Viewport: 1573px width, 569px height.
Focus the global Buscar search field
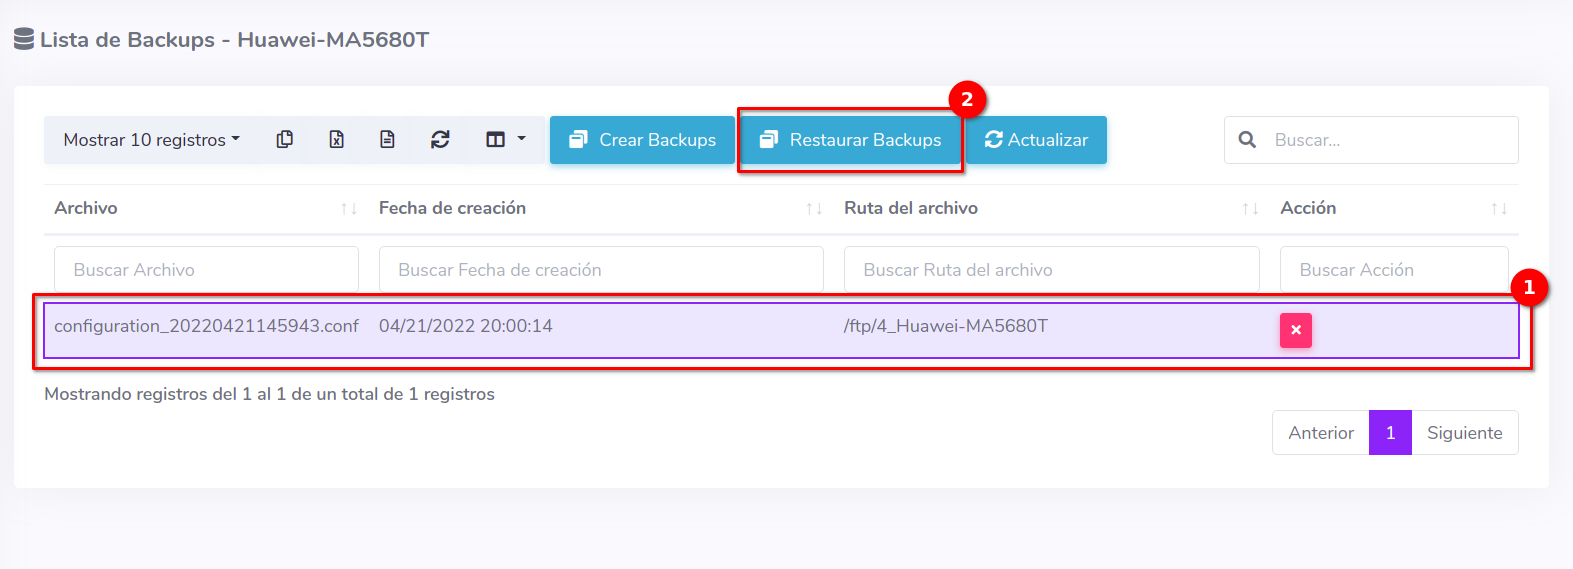coord(1390,140)
